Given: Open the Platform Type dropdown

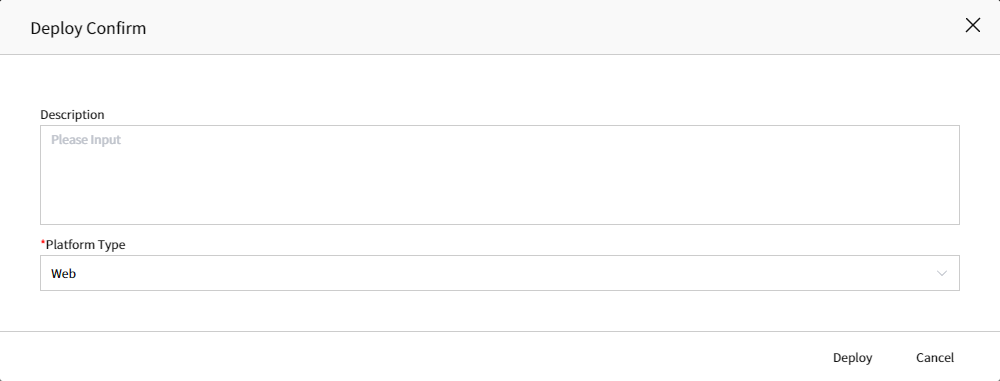Looking at the screenshot, I should pos(499,273).
